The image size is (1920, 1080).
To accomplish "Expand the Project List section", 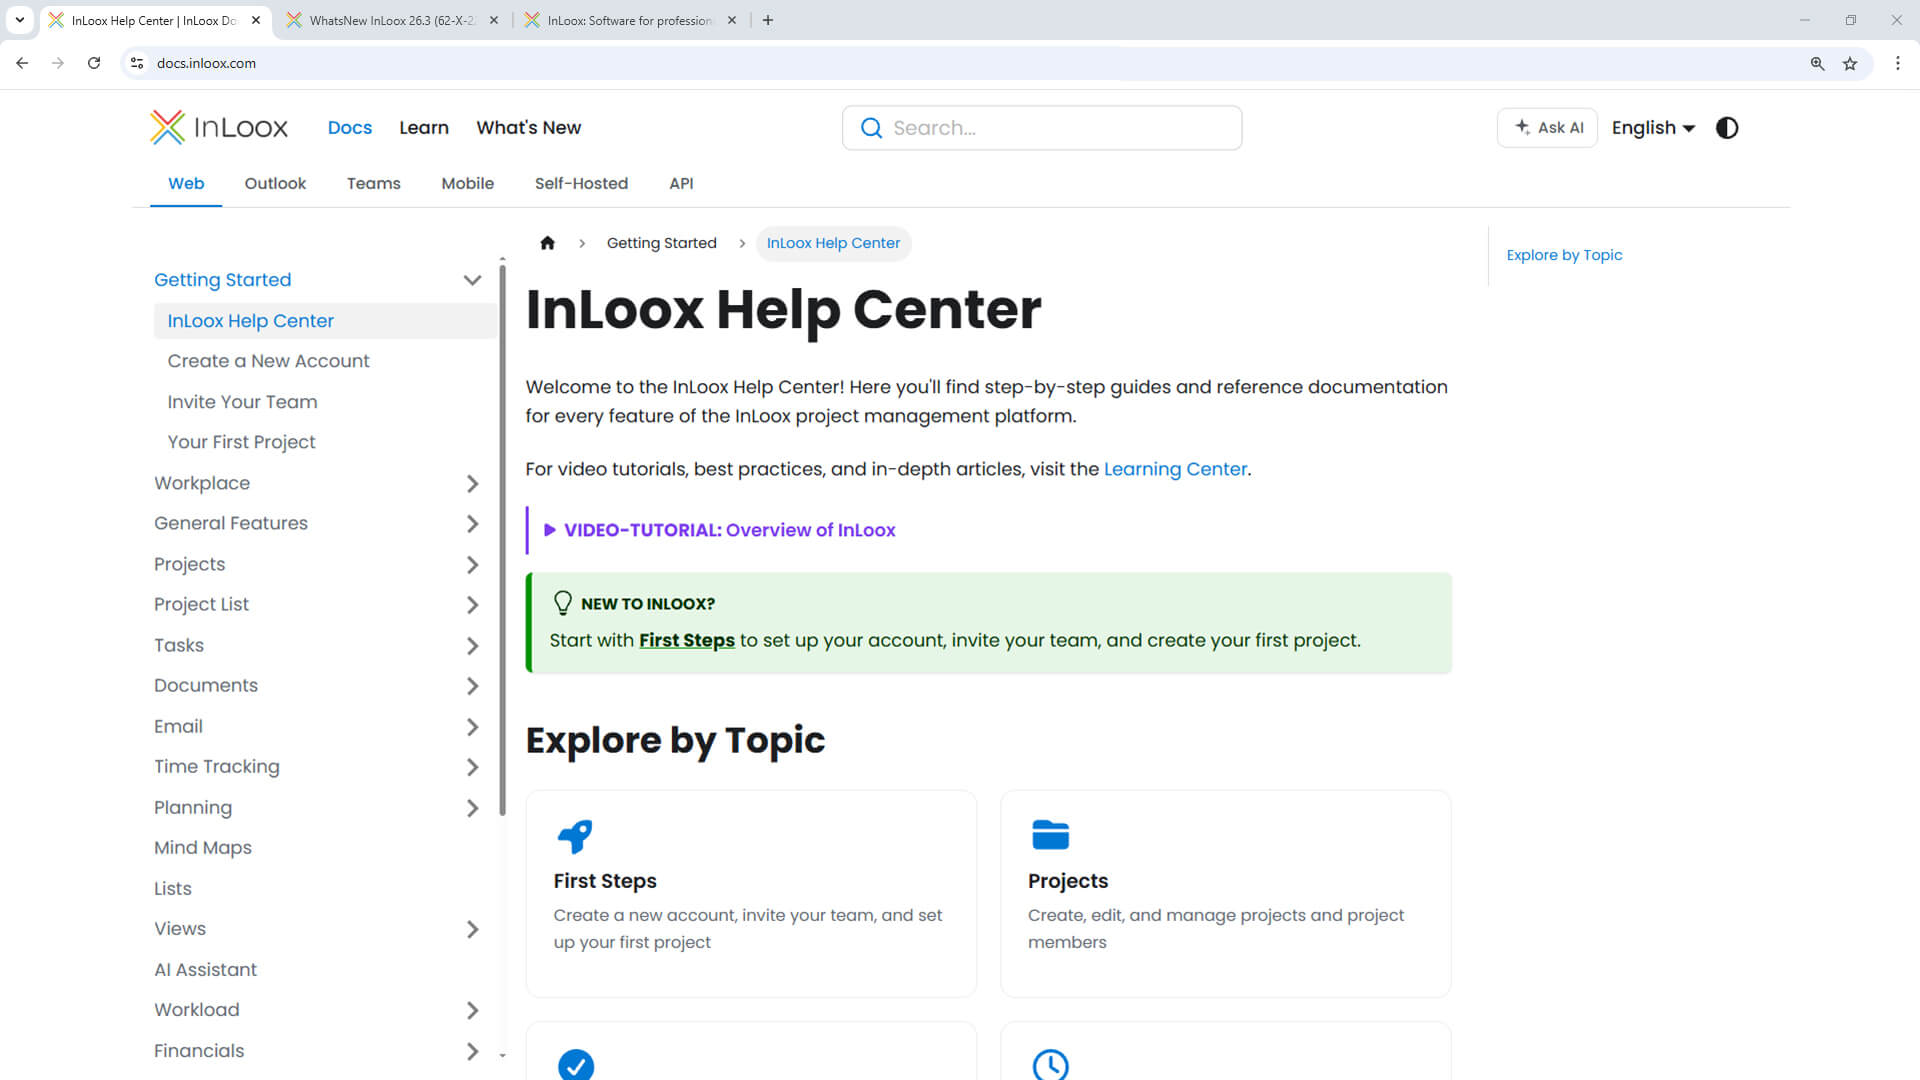I will pos(472,605).
